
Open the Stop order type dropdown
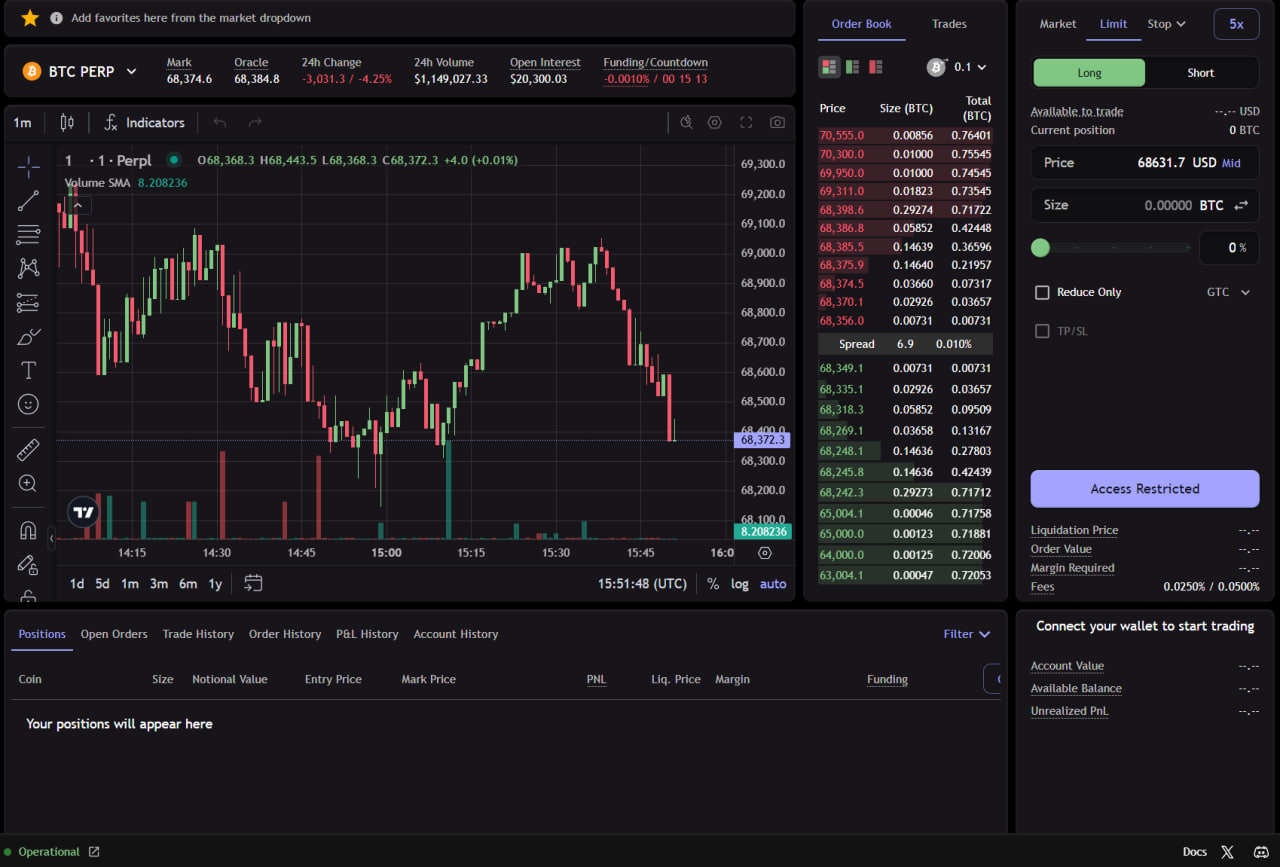click(x=1166, y=24)
